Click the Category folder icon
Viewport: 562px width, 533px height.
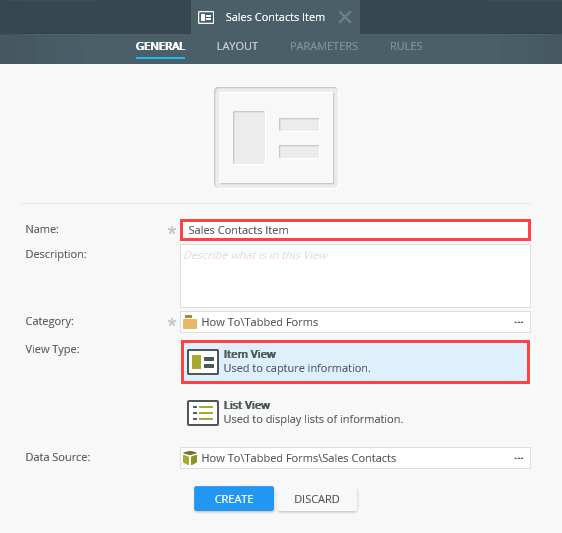pyautogui.click(x=190, y=322)
